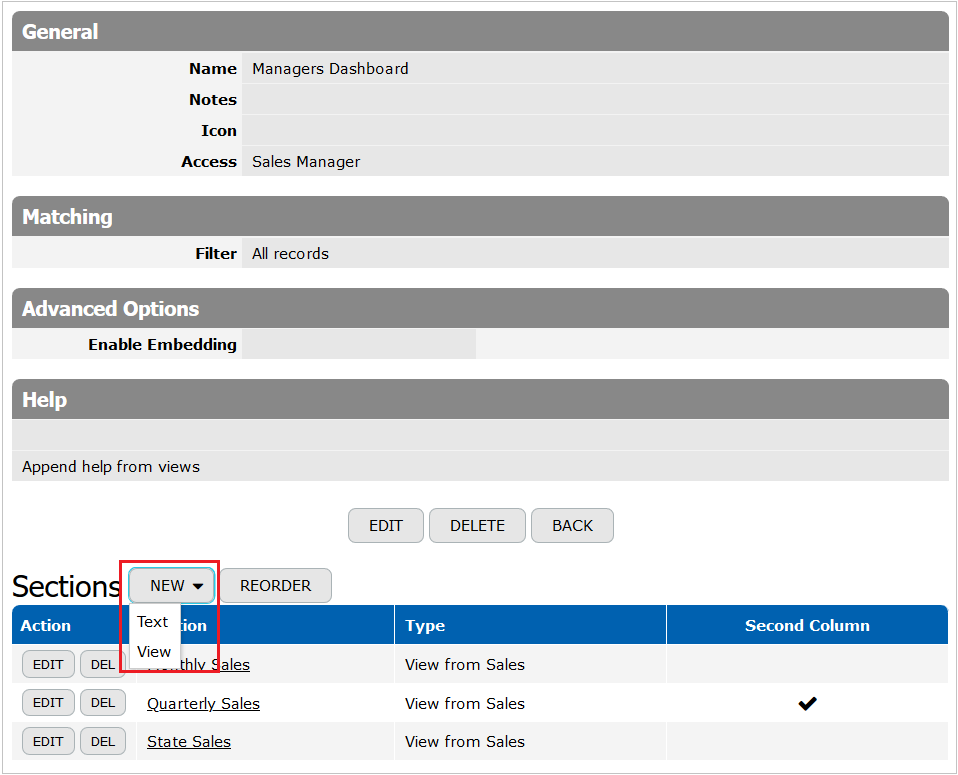Click the Append help from views text
Screen dimensions: 958x775
click(111, 466)
